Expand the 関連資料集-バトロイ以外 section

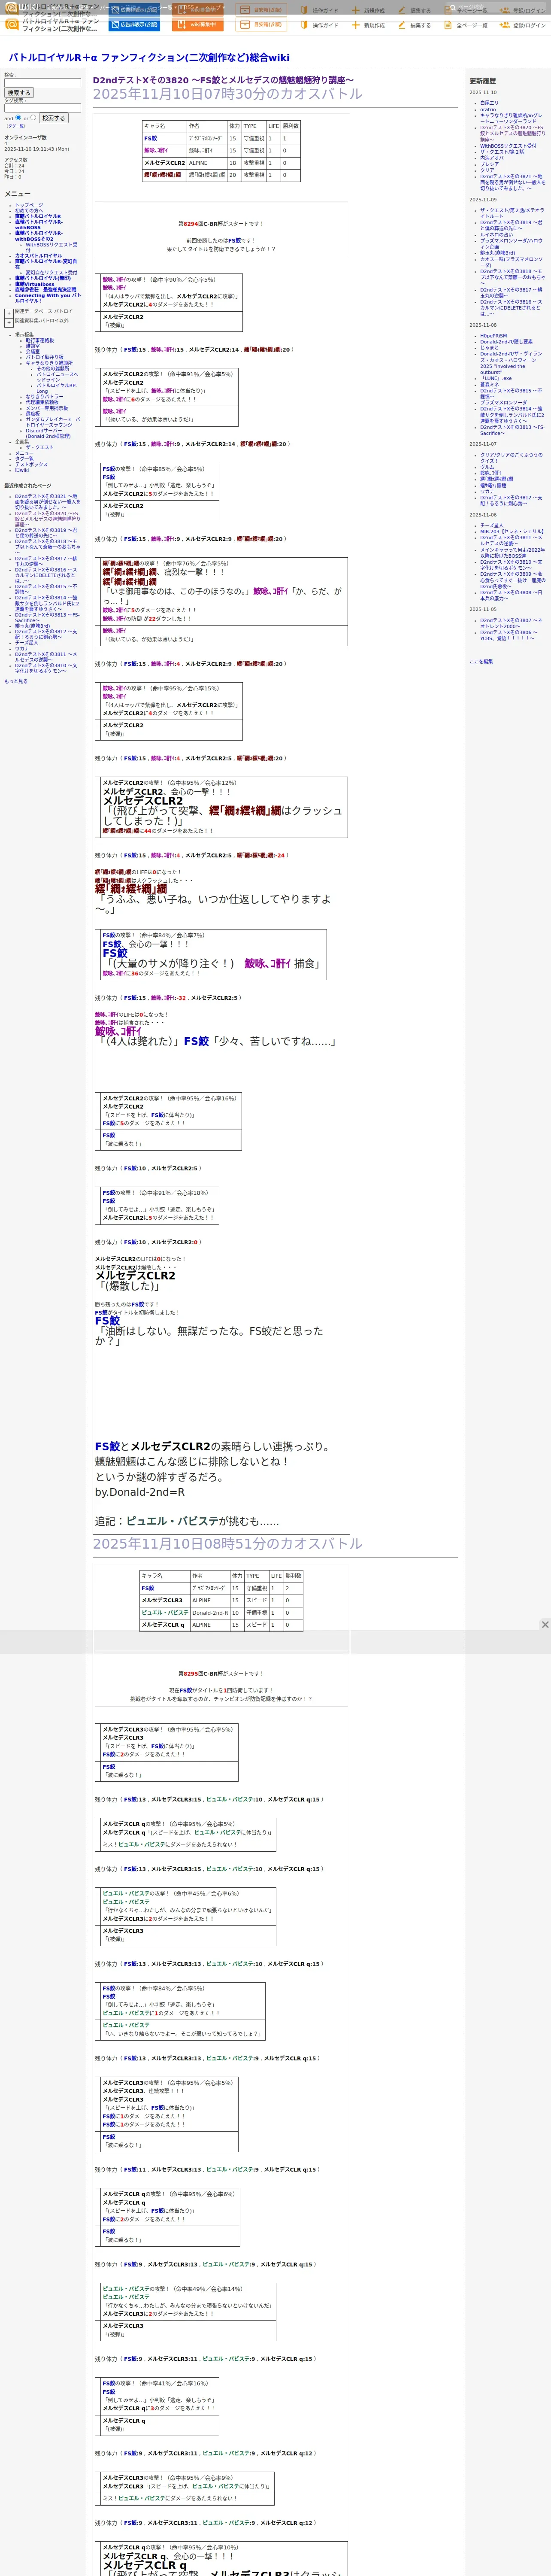click(x=9, y=322)
